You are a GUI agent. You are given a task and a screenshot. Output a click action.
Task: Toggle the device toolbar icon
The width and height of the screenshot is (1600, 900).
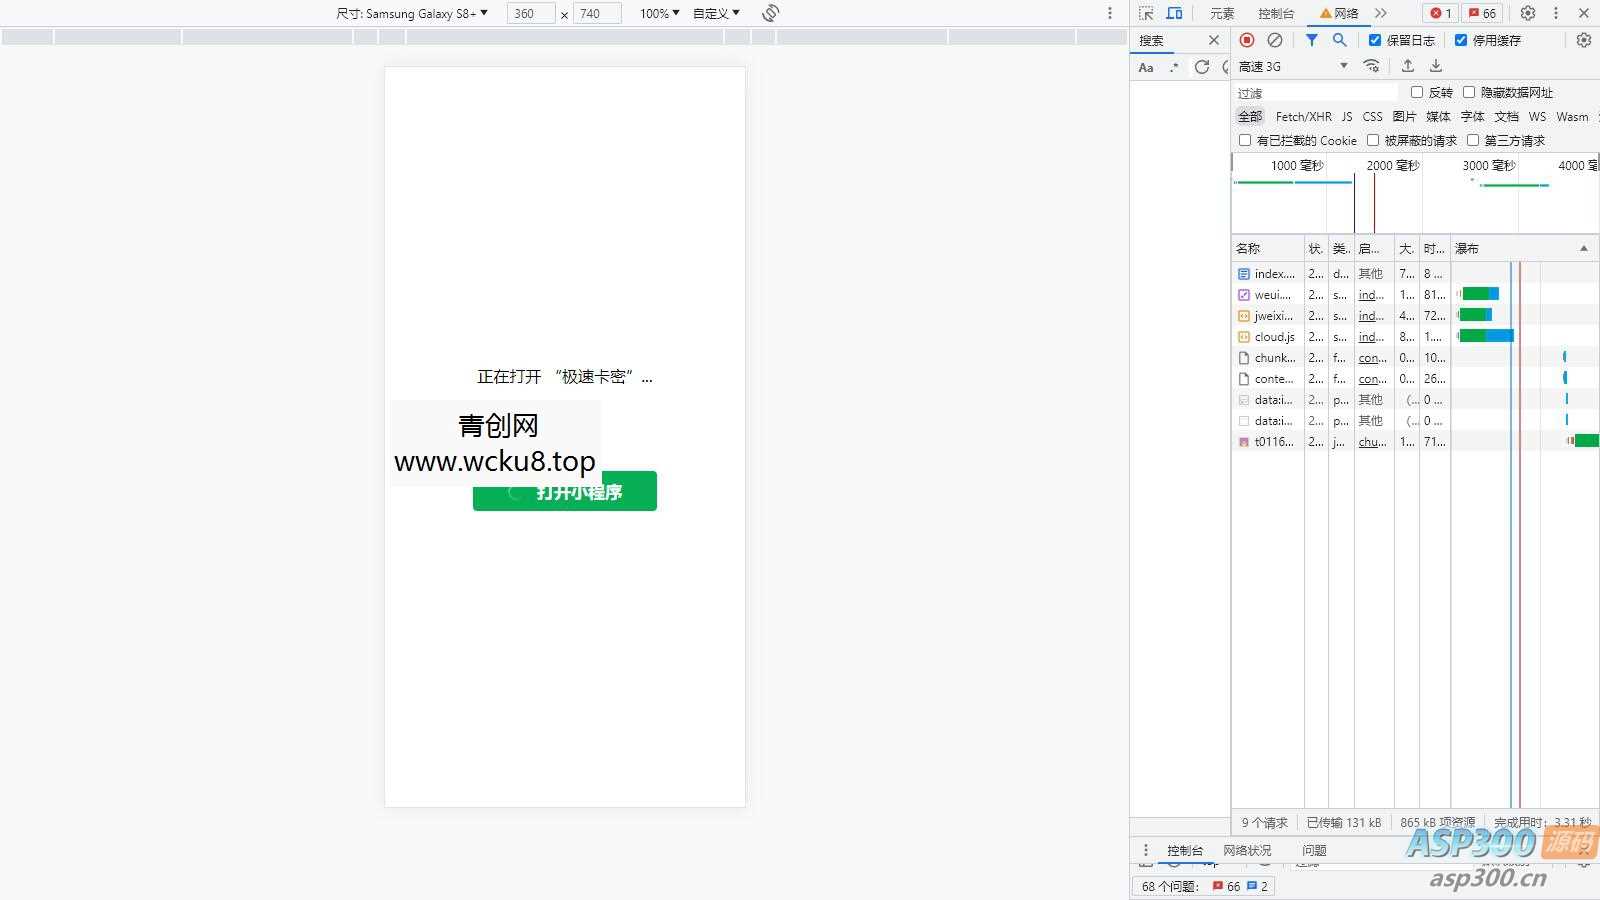1173,13
